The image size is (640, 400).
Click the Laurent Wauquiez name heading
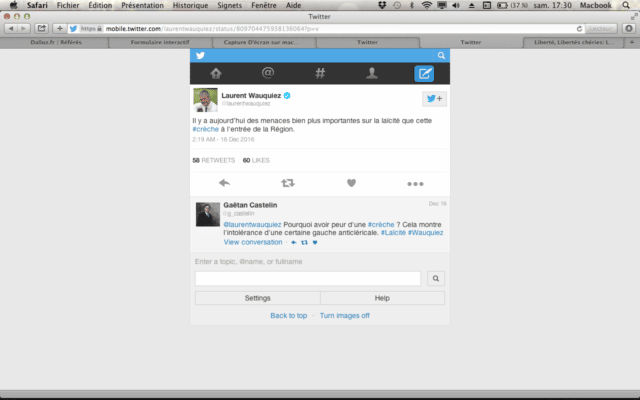point(251,96)
